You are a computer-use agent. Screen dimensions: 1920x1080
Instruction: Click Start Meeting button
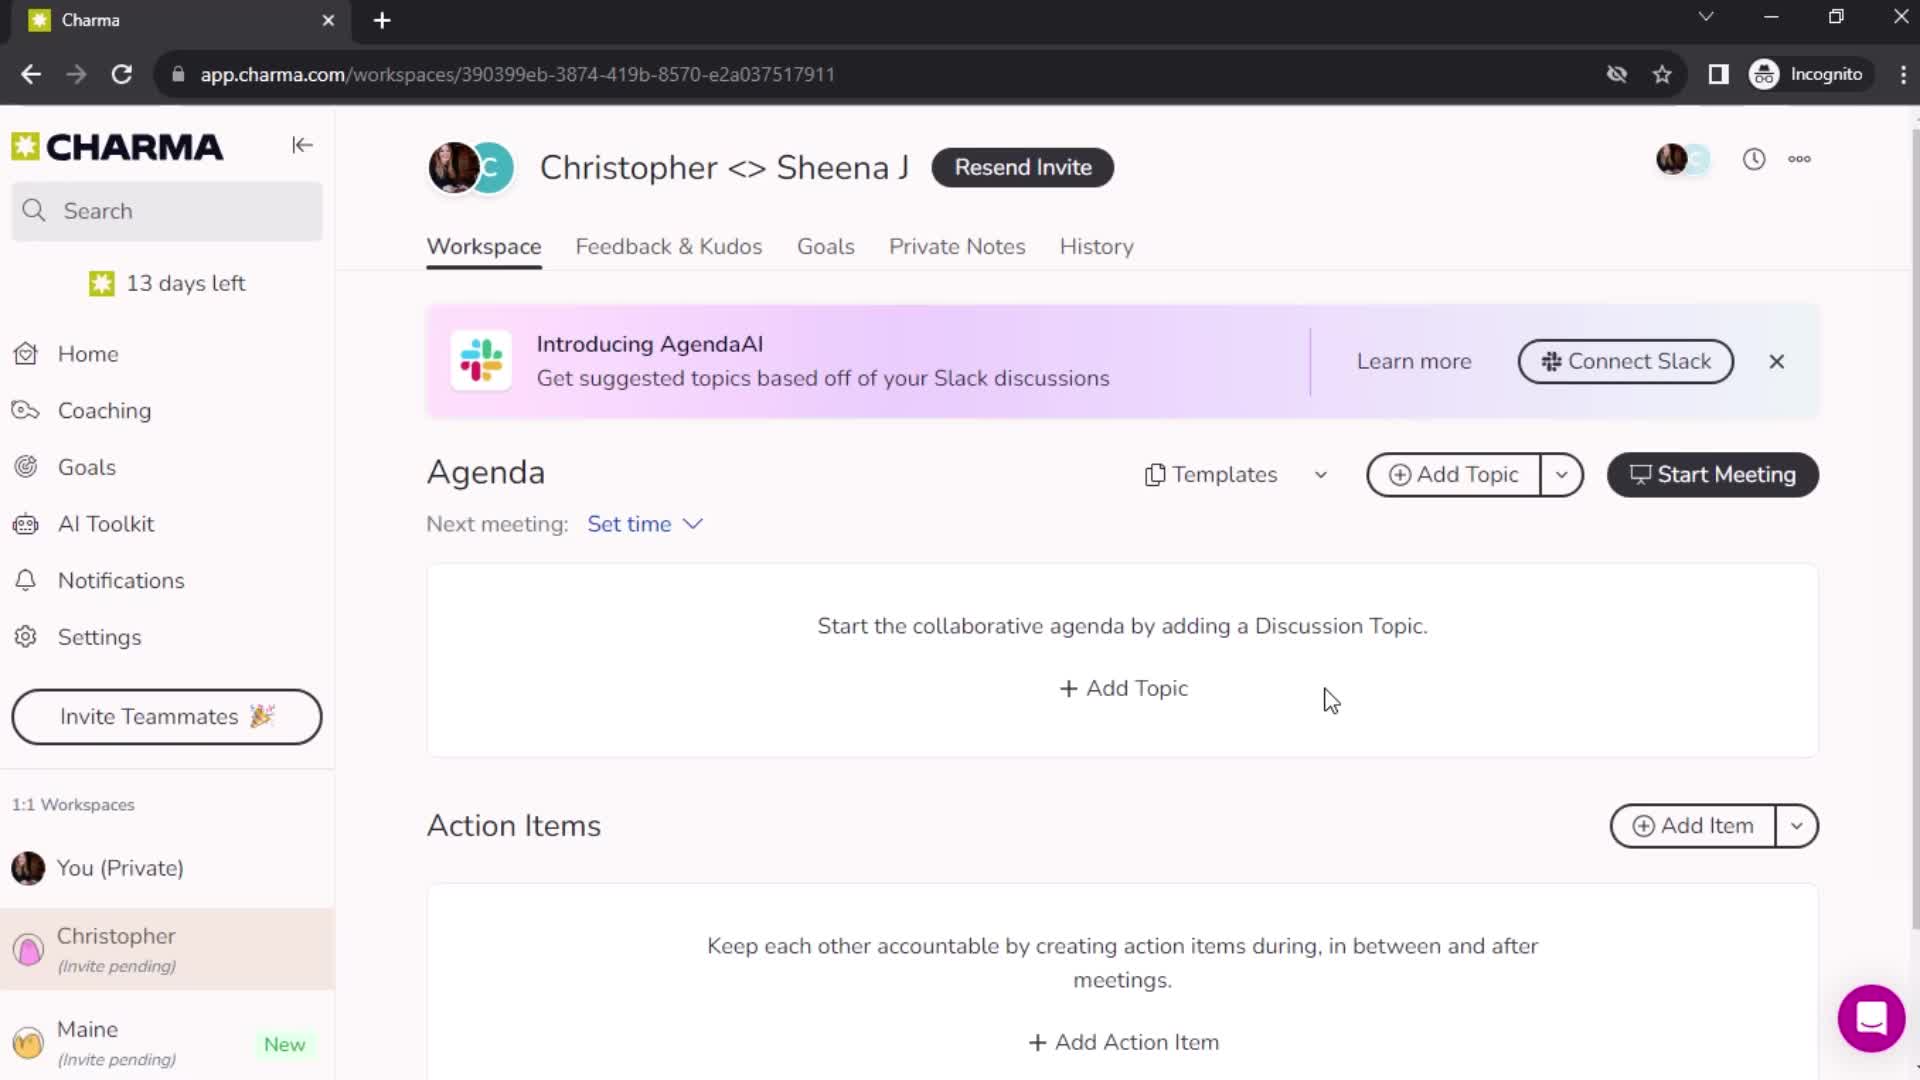(x=1713, y=475)
